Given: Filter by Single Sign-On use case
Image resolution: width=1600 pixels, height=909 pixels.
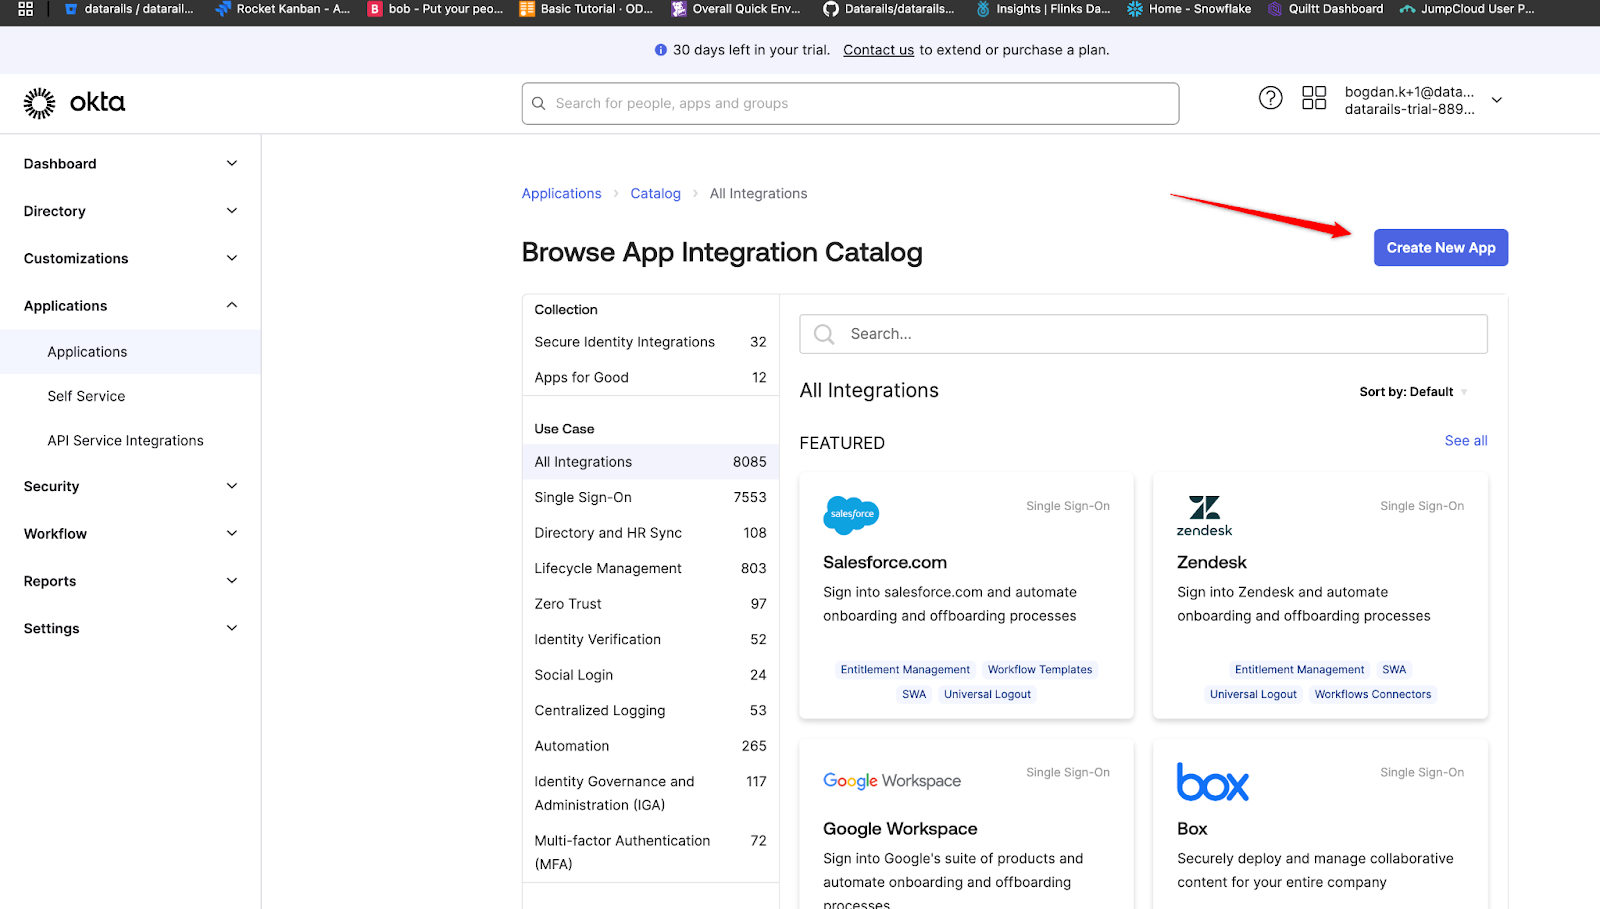Looking at the screenshot, I should click(650, 497).
